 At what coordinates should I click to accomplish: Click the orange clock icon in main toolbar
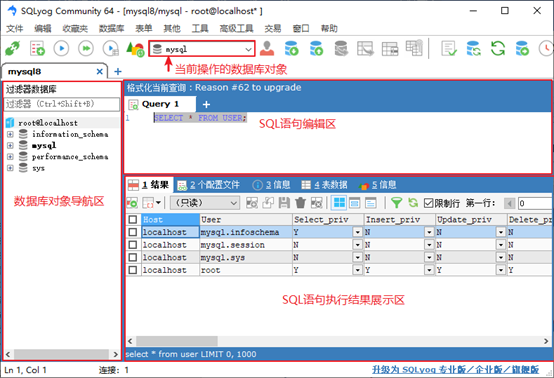546,48
